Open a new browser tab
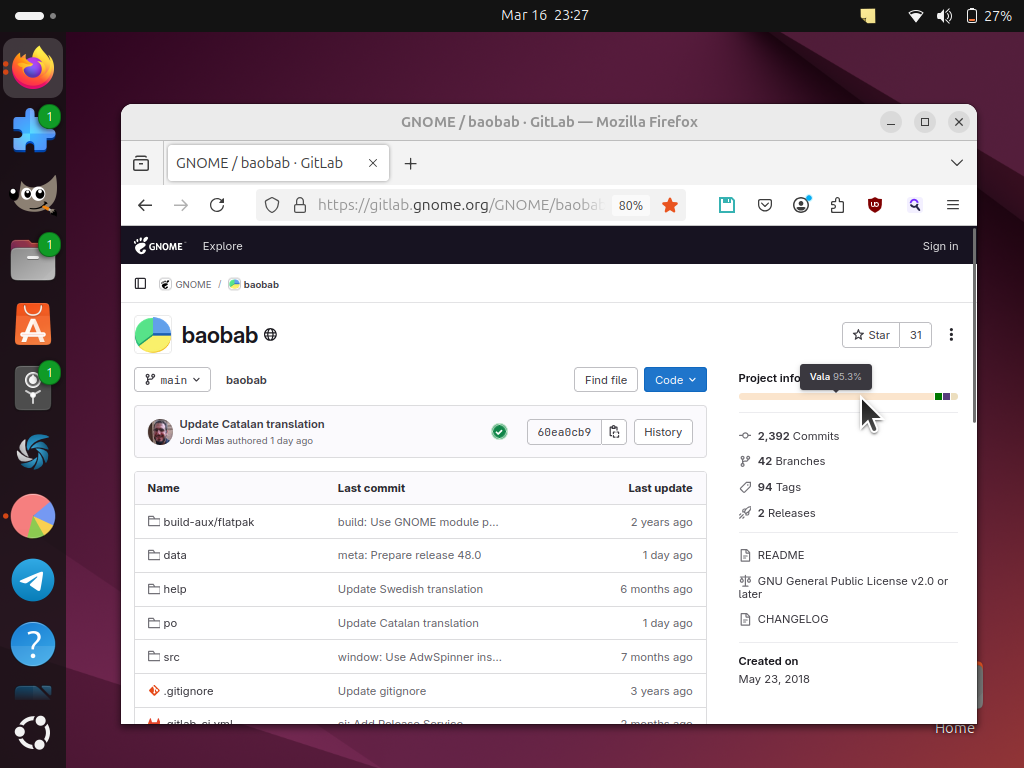The width and height of the screenshot is (1024, 768). click(410, 163)
